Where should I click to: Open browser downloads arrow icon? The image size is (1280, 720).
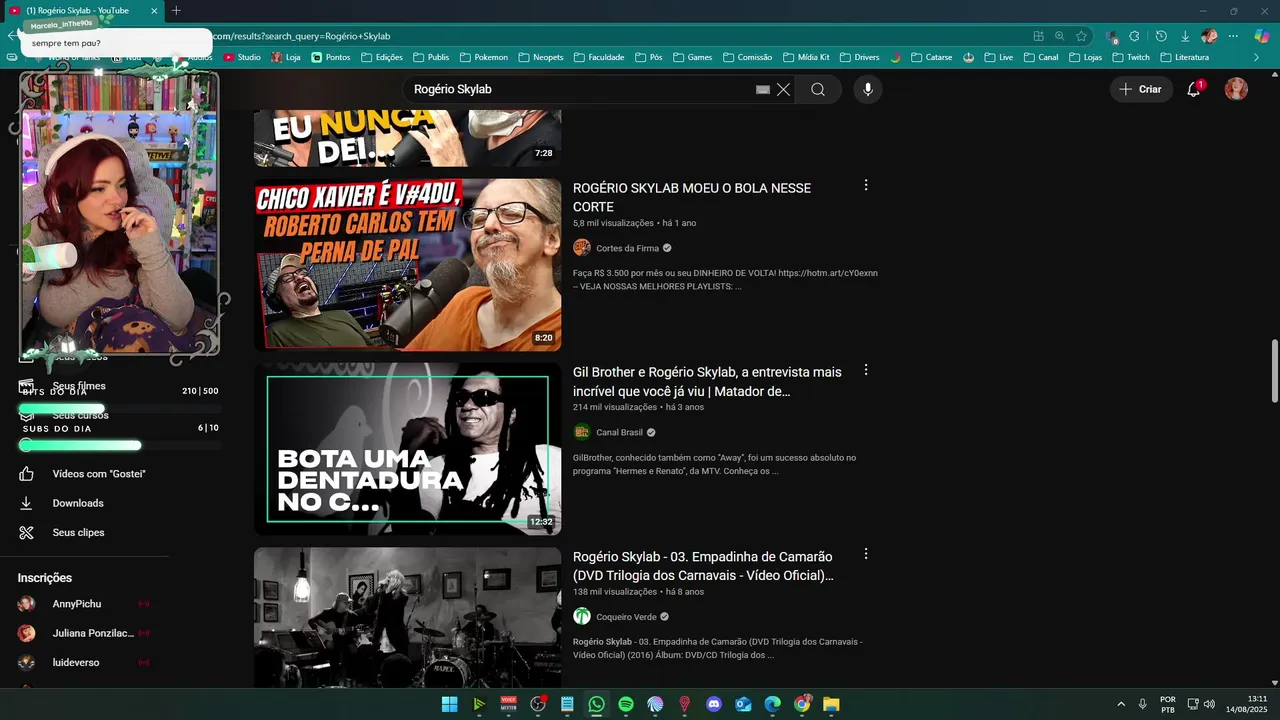pos(1185,36)
